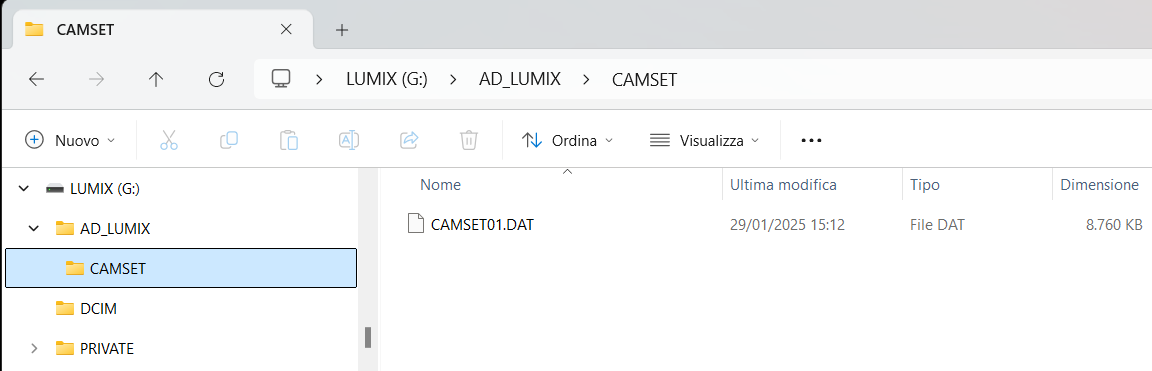Add a new tab with plus button
The height and width of the screenshot is (371, 1152).
coord(342,30)
